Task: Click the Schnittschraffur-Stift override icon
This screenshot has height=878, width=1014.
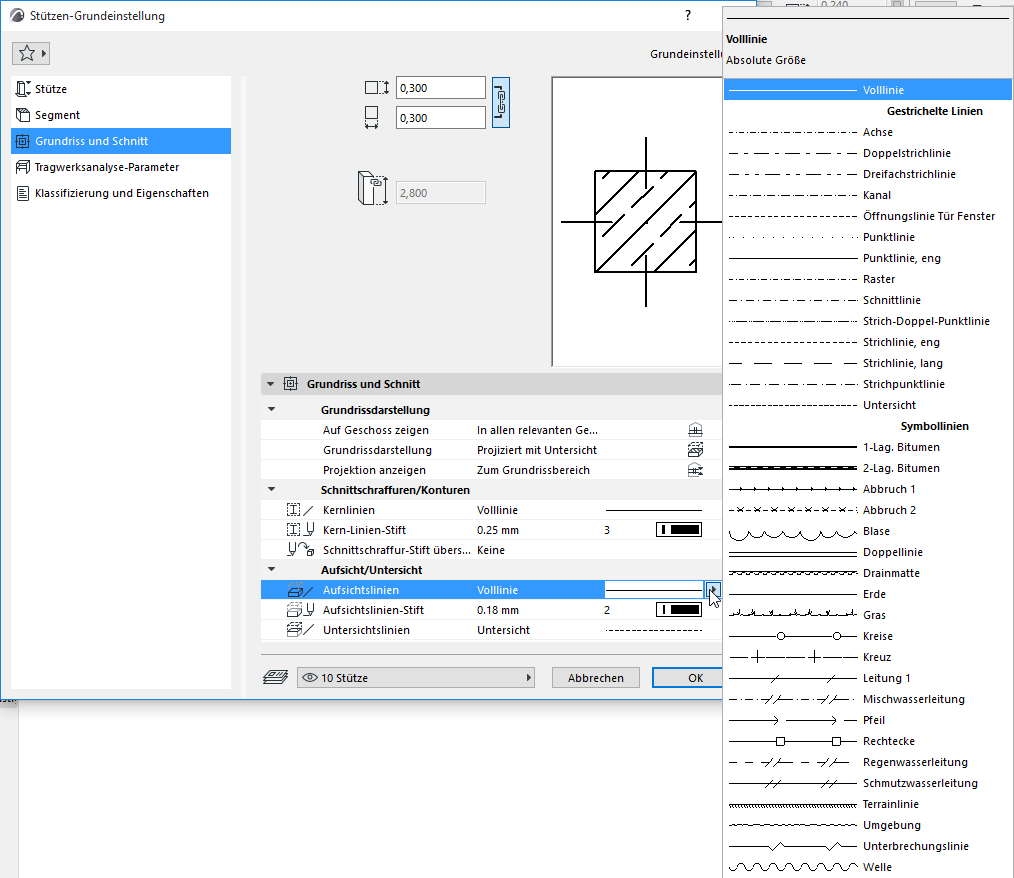Action: coord(301,550)
